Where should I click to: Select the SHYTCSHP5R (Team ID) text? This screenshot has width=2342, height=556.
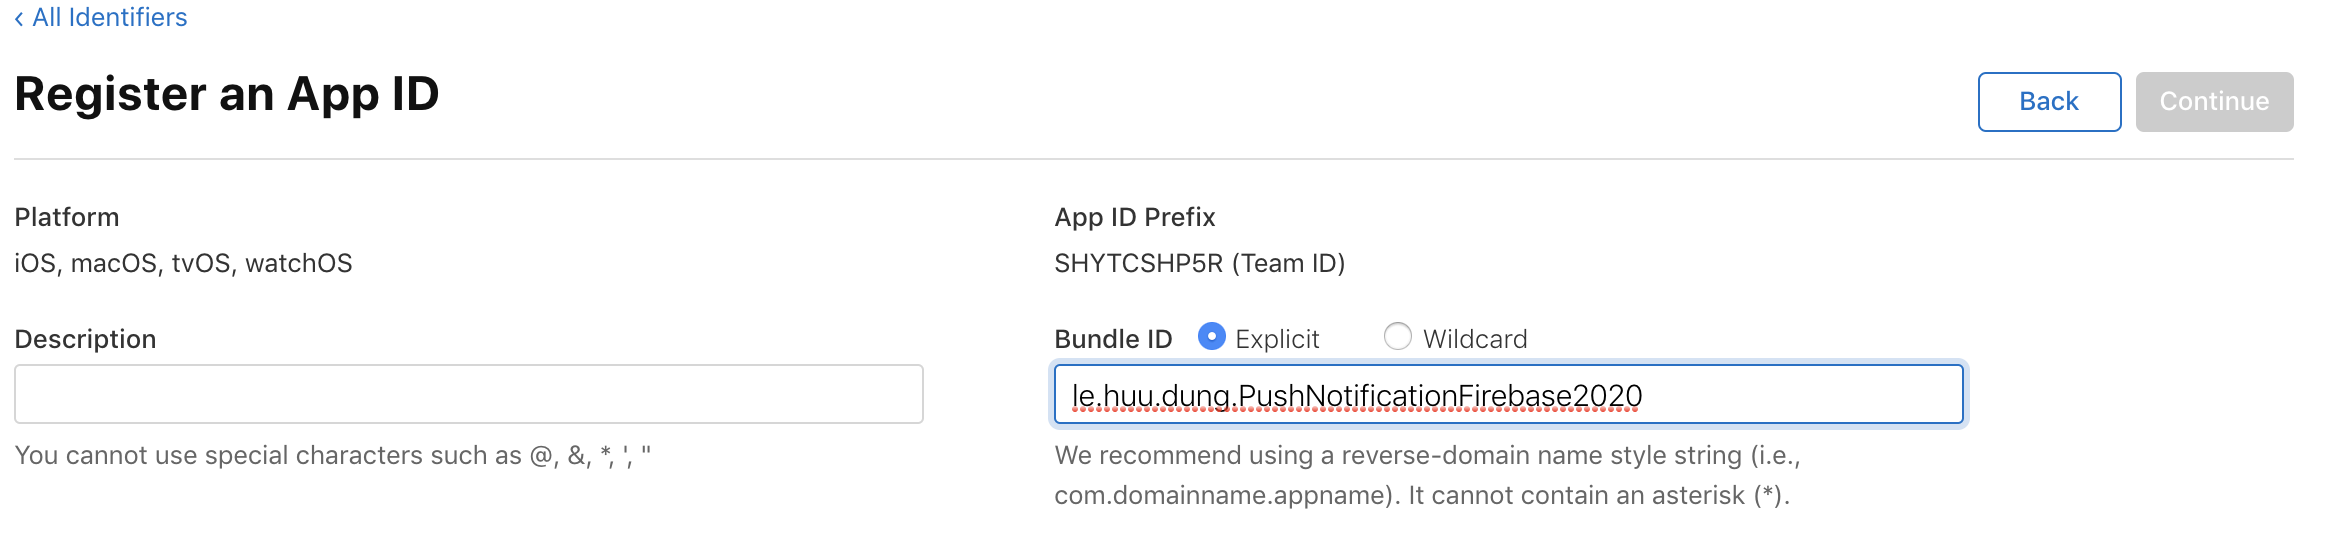coord(1199,263)
